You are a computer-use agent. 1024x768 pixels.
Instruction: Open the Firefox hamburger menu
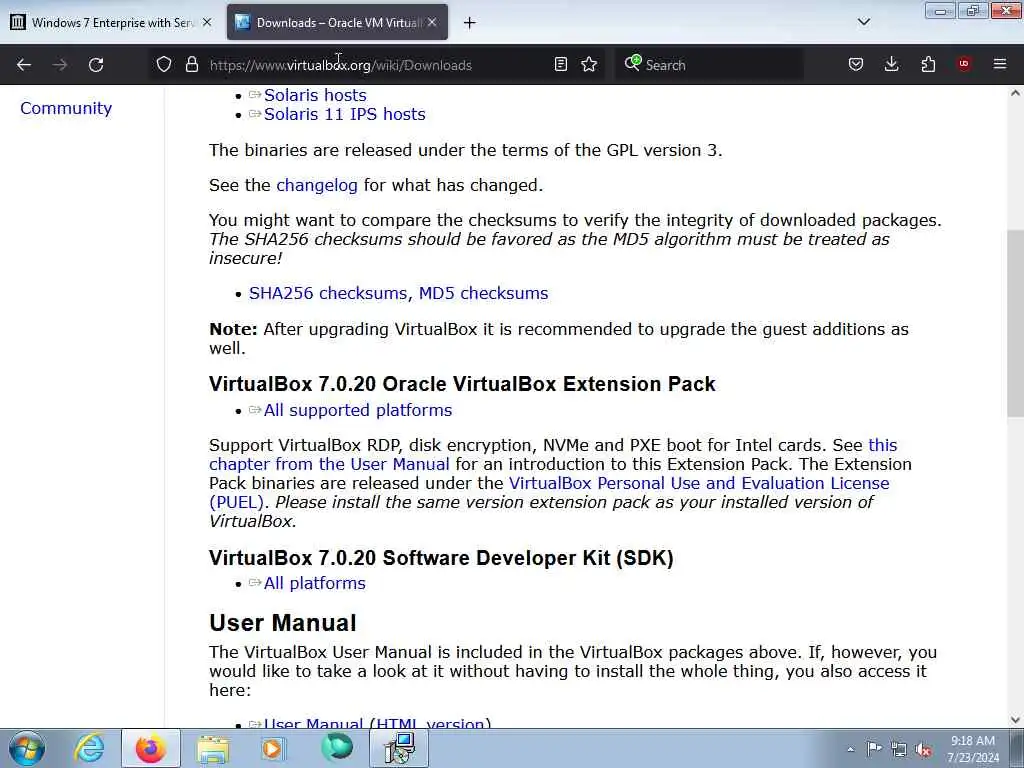pyautogui.click(x=1000, y=64)
